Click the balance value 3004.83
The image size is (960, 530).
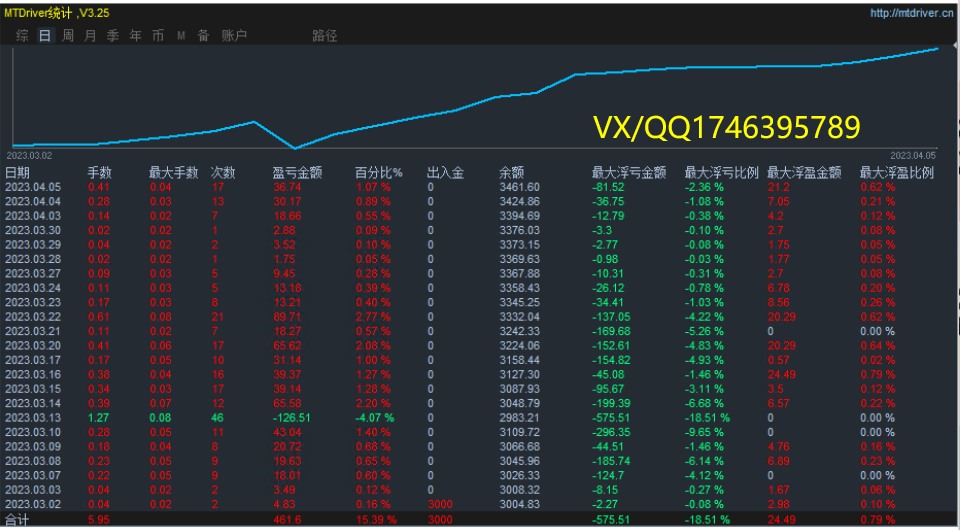(x=519, y=504)
